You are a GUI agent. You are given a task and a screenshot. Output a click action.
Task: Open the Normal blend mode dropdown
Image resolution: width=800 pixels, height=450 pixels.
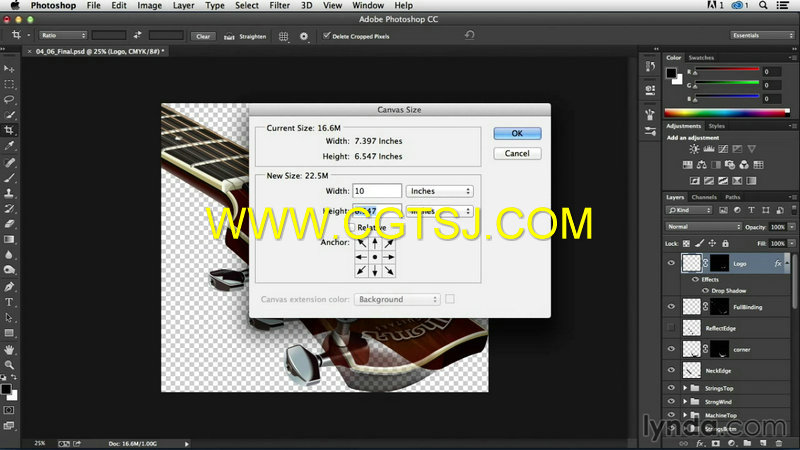pos(703,227)
